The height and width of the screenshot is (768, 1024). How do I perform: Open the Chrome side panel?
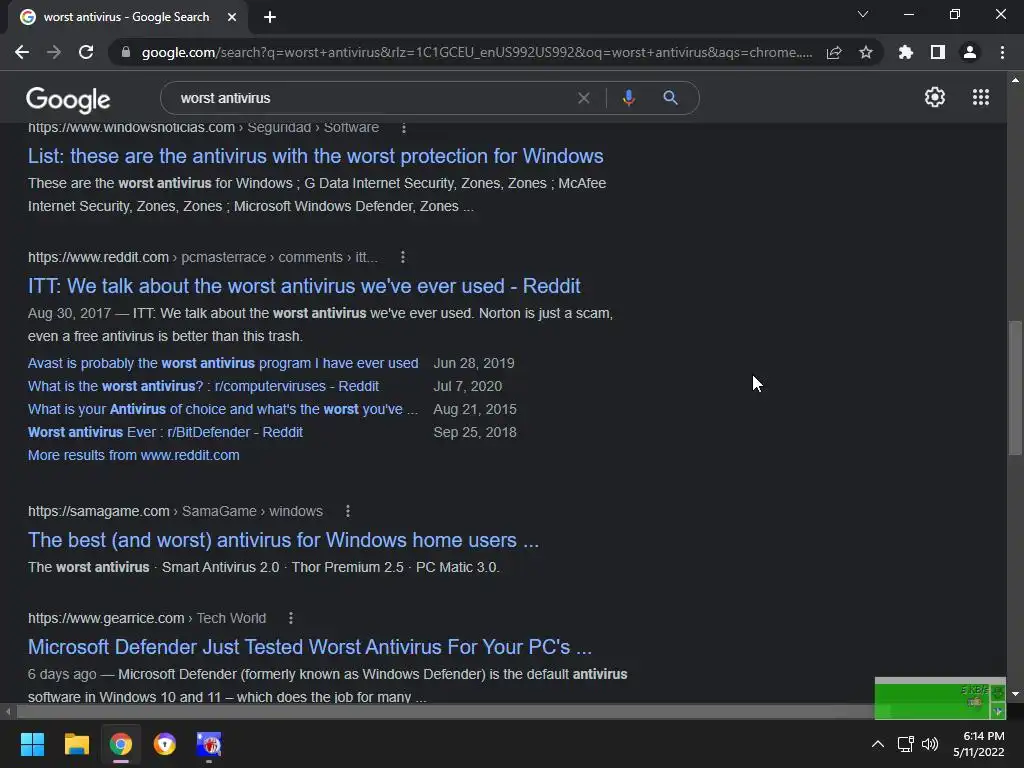click(938, 52)
